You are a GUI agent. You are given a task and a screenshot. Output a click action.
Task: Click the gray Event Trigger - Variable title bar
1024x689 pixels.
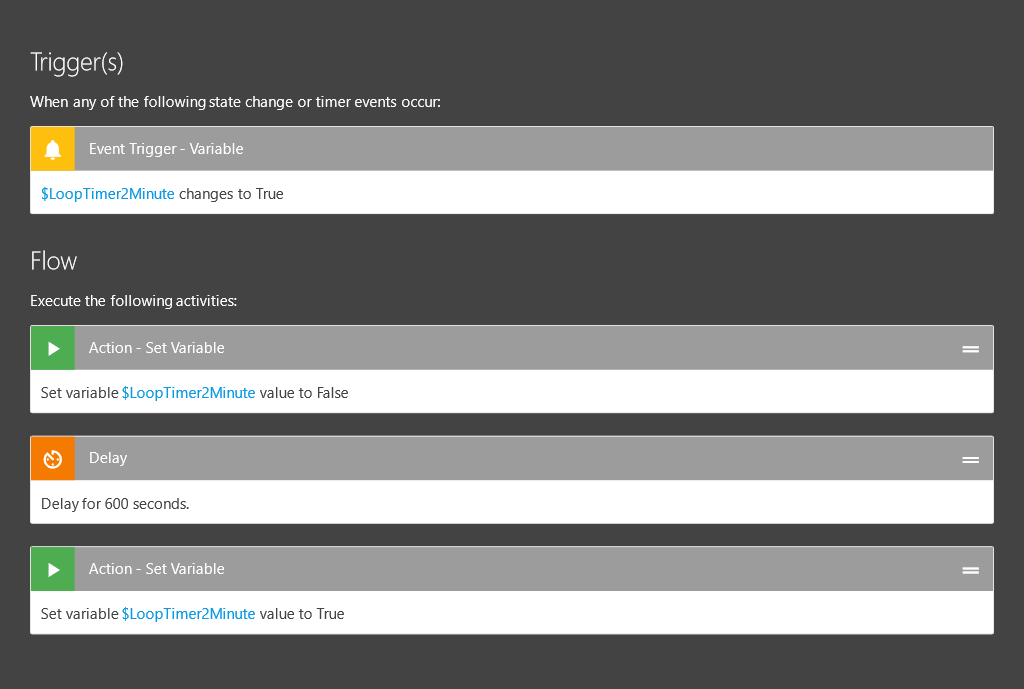tap(400, 148)
